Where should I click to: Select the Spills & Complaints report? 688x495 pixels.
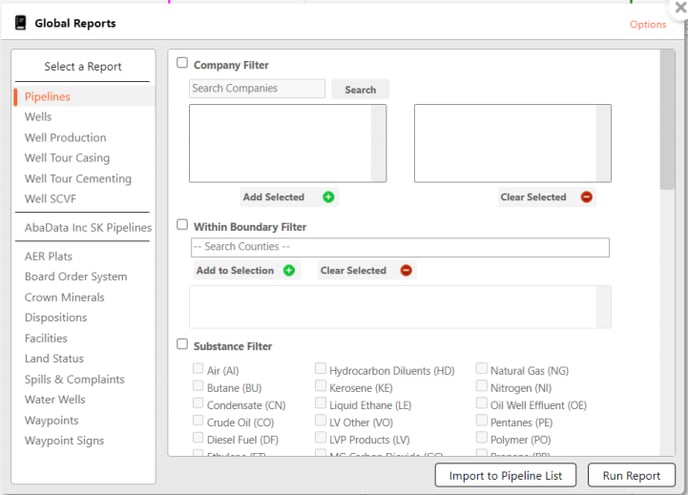(x=74, y=379)
